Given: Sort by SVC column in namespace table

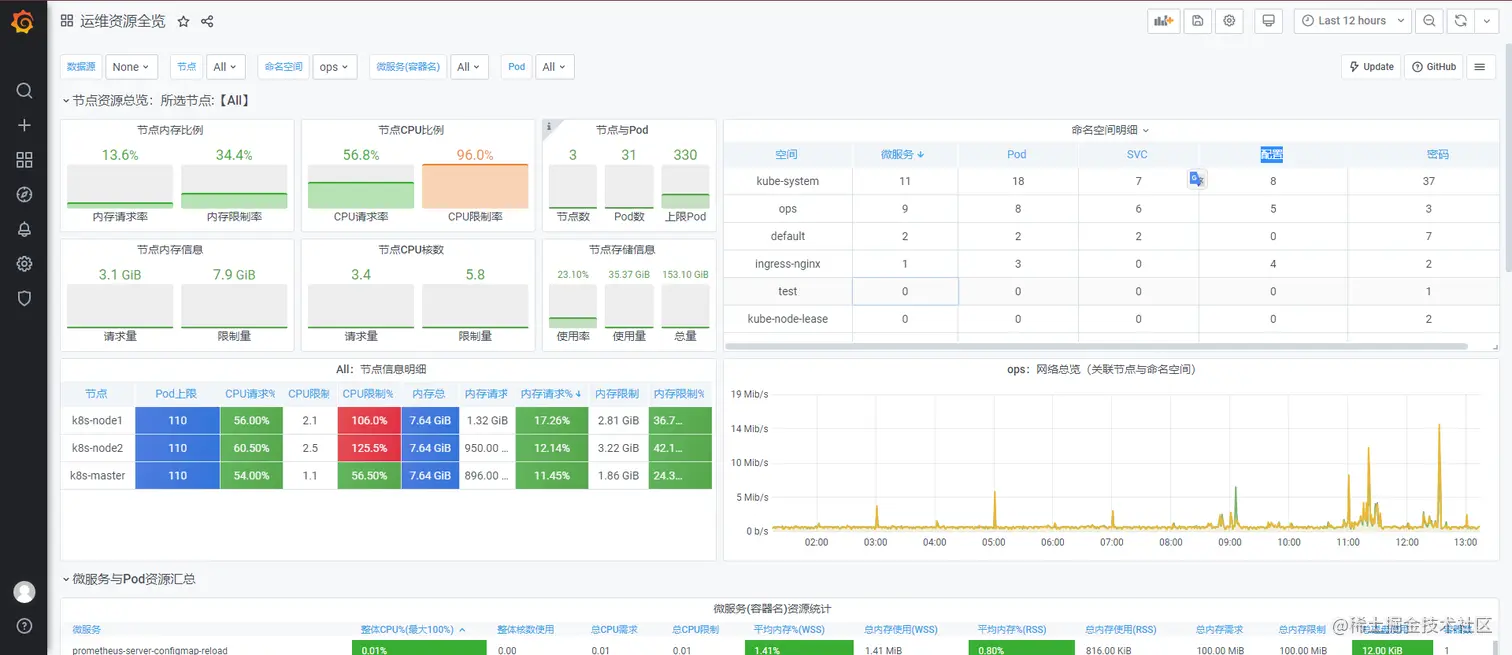Looking at the screenshot, I should [1138, 155].
